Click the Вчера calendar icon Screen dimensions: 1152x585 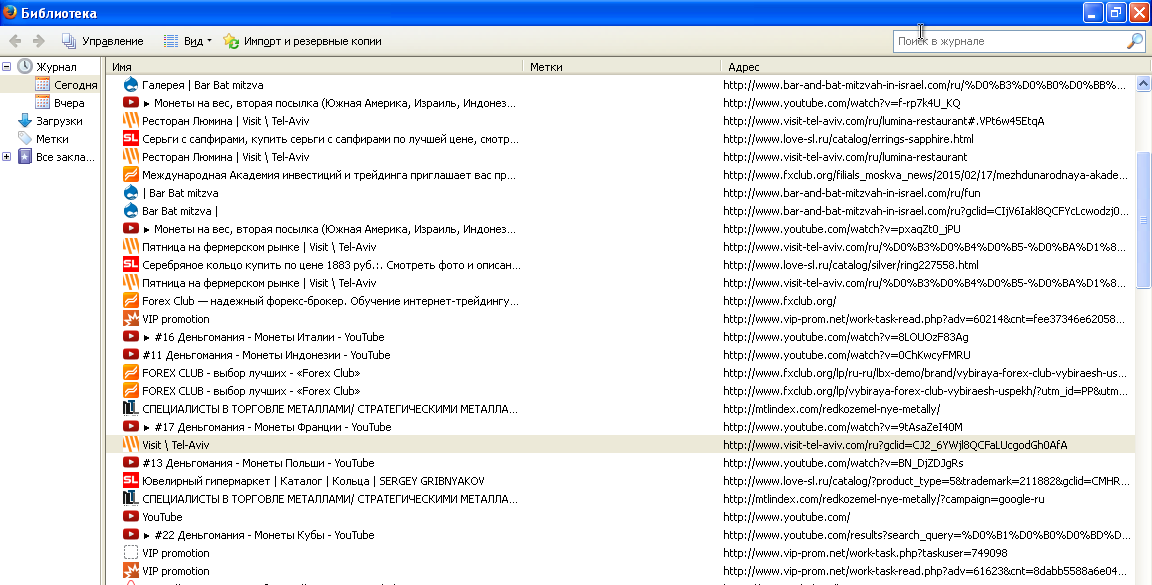(x=43, y=103)
